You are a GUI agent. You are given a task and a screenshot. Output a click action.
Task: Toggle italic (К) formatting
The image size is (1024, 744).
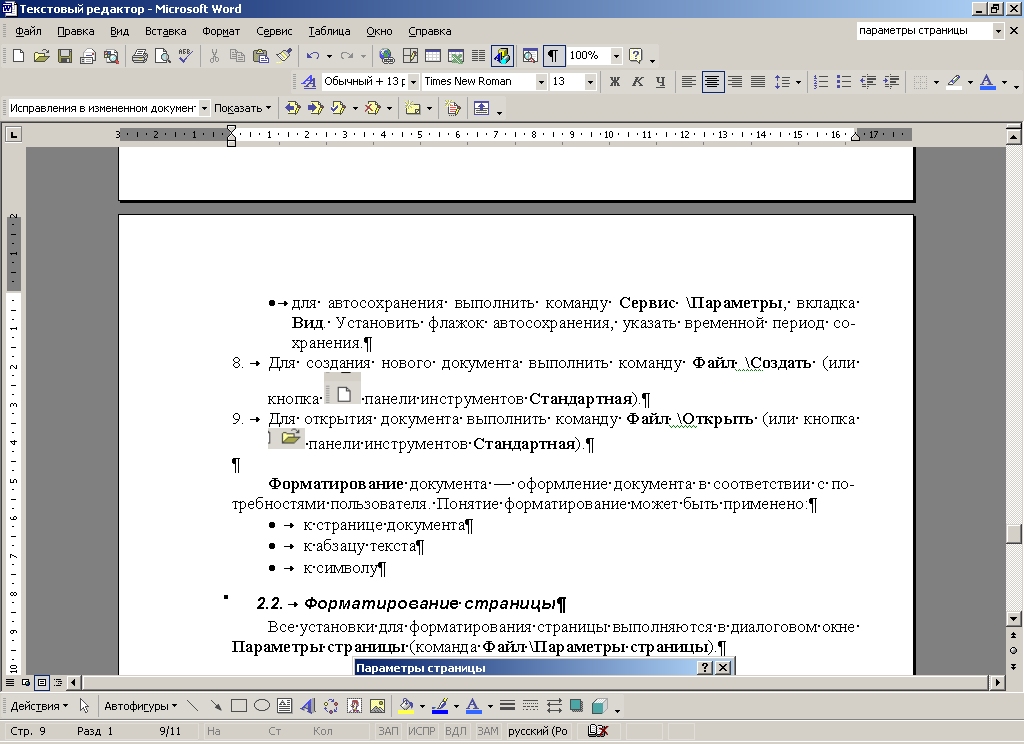(637, 82)
